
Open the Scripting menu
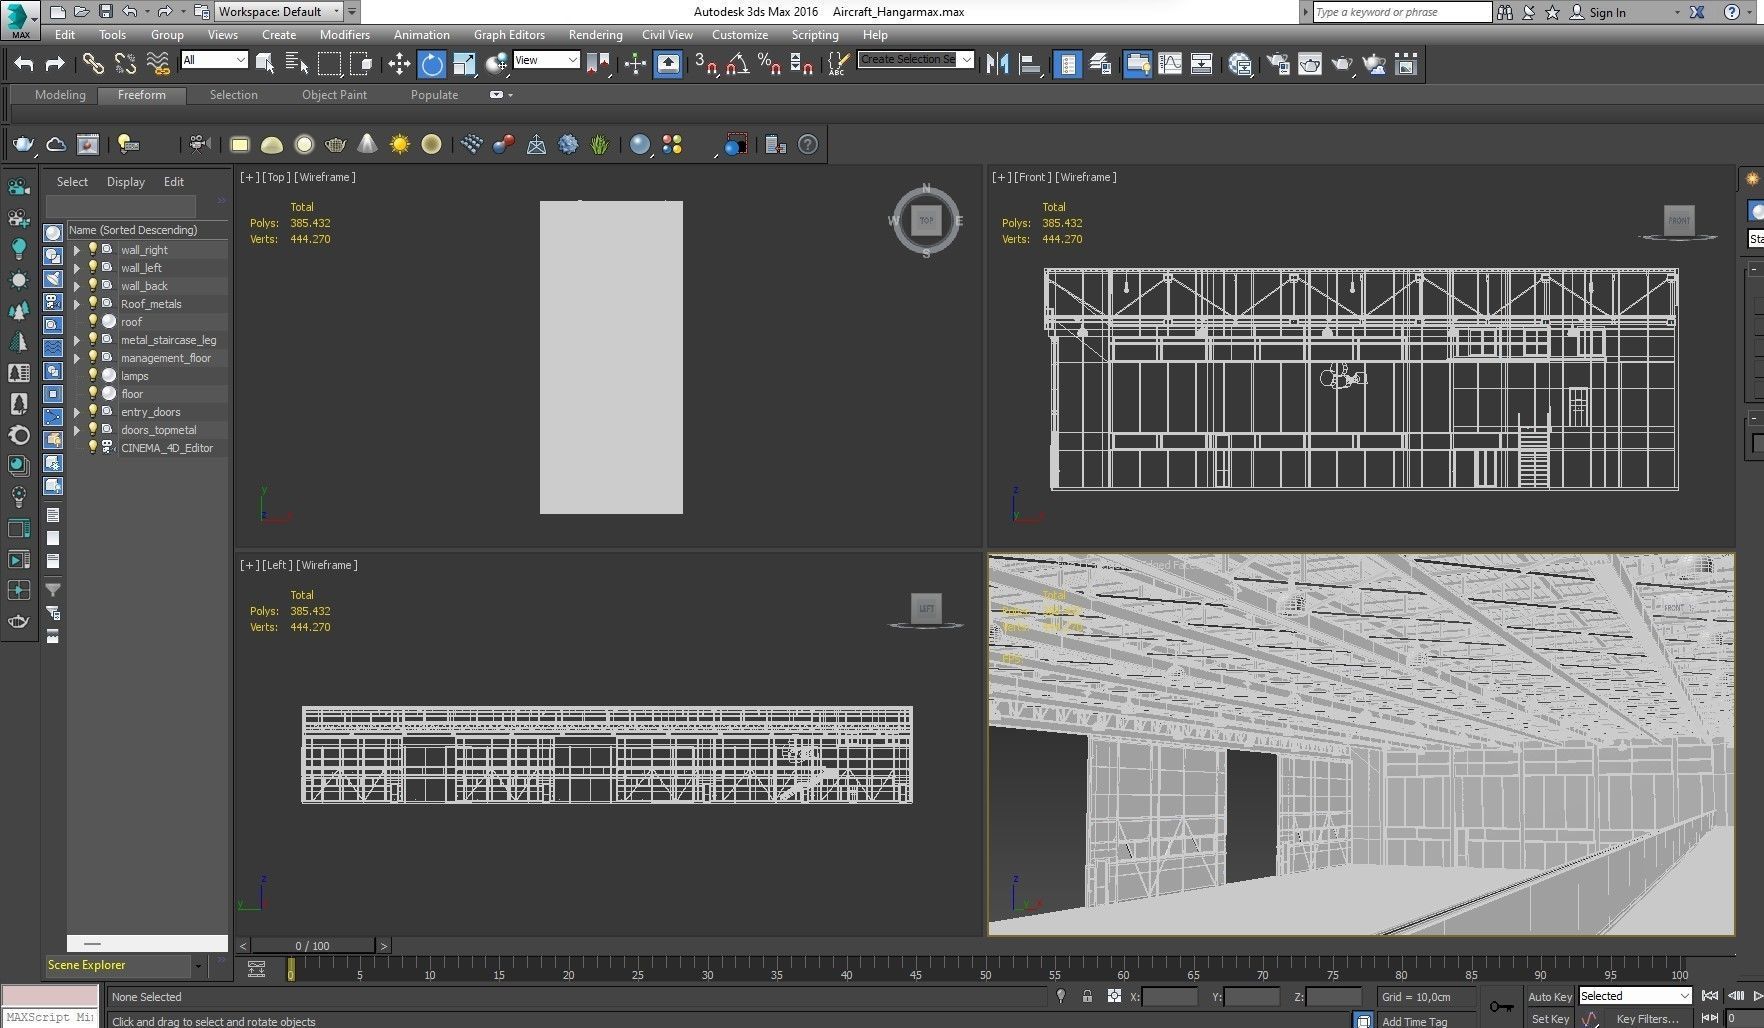815,35
